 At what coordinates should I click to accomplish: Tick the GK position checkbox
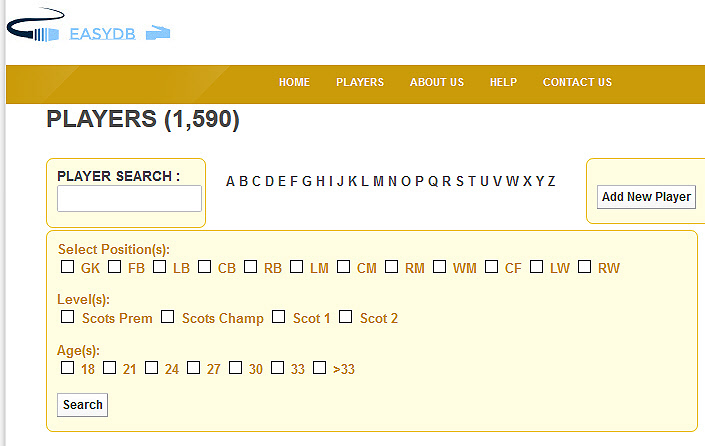click(67, 267)
